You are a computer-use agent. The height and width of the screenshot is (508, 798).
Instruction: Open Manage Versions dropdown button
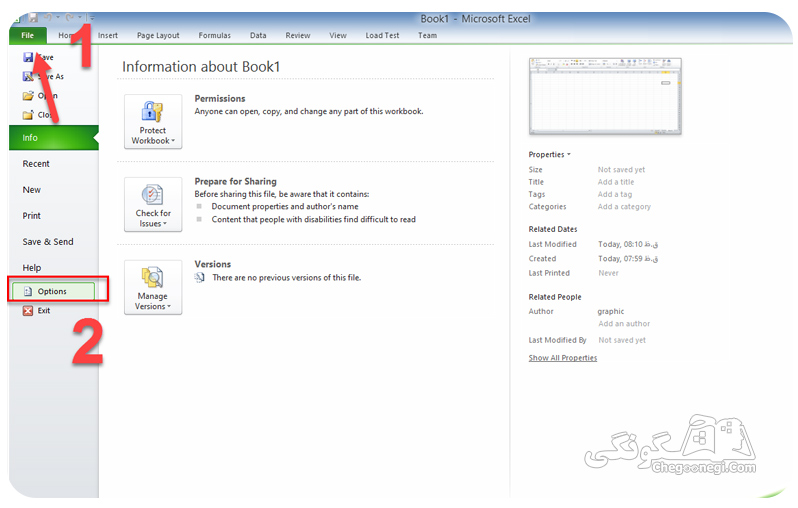[153, 288]
